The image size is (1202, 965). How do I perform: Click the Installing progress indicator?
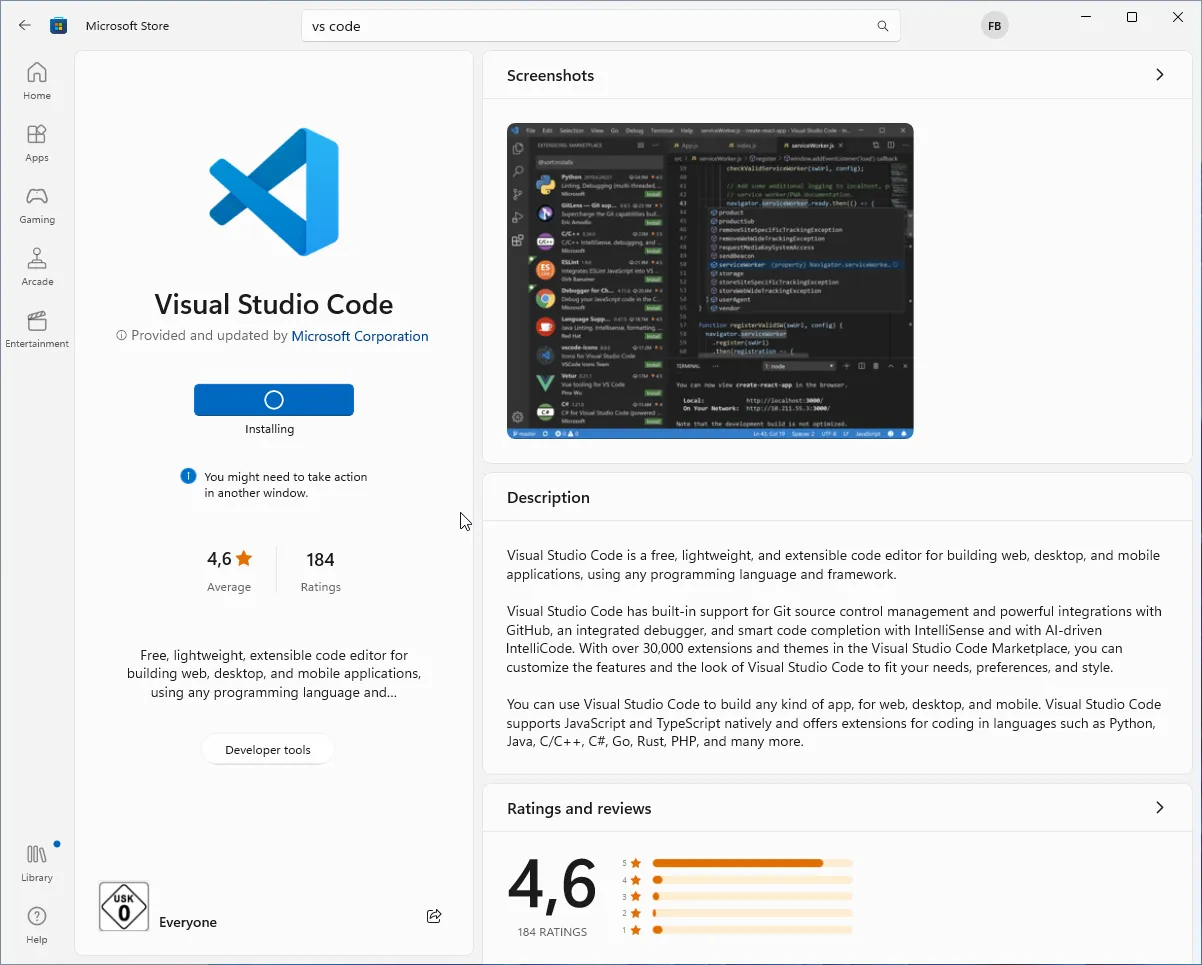click(x=273, y=399)
